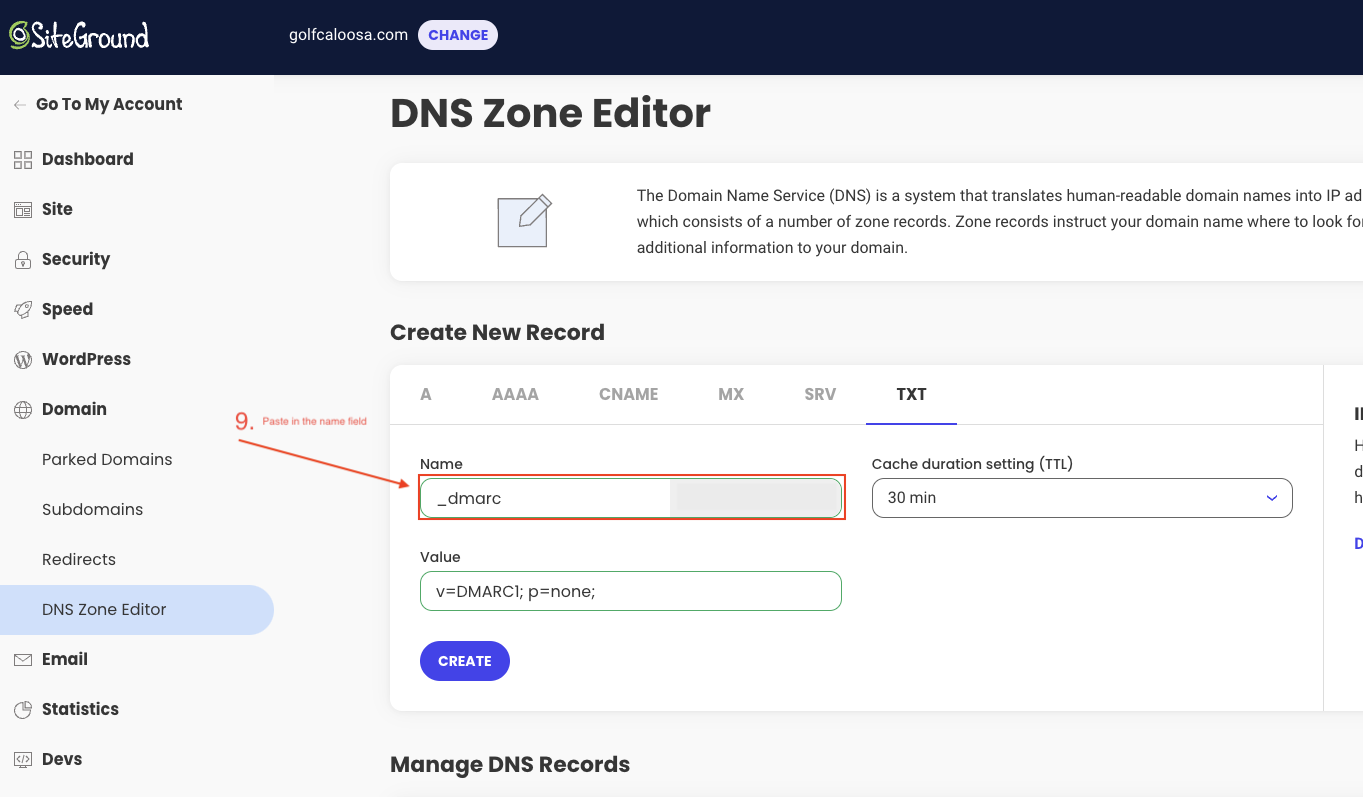The image size is (1363, 797).
Task: Open the Dashboard section from the sidebar
Action: coord(87,159)
